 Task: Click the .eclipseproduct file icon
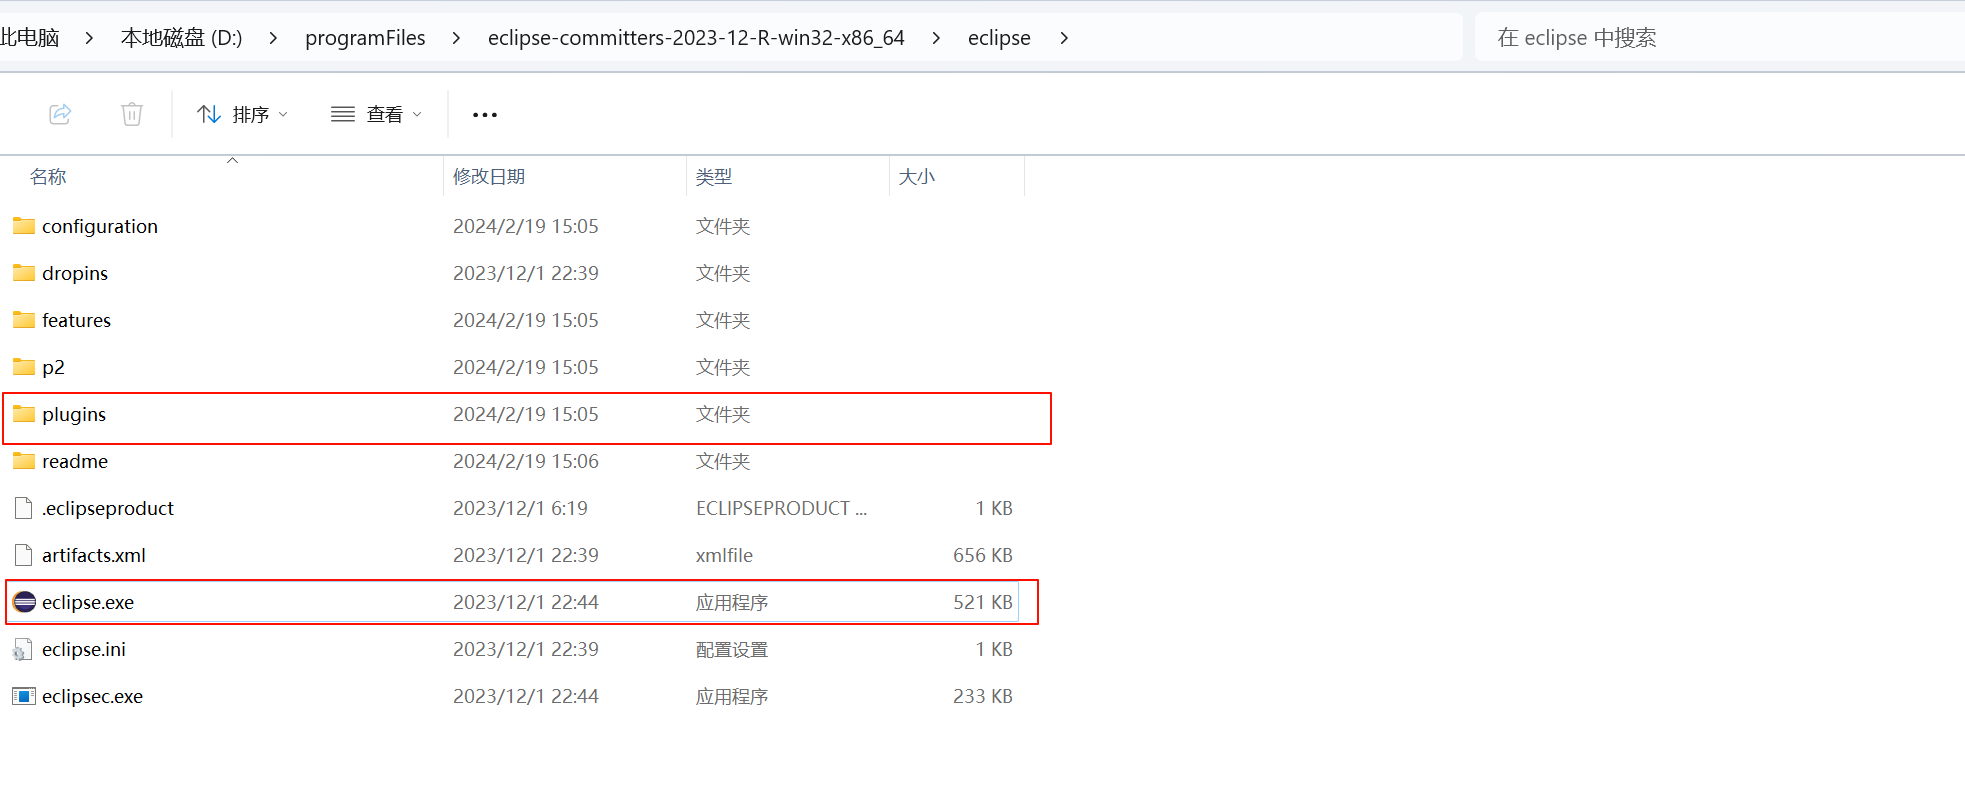pyautogui.click(x=24, y=508)
